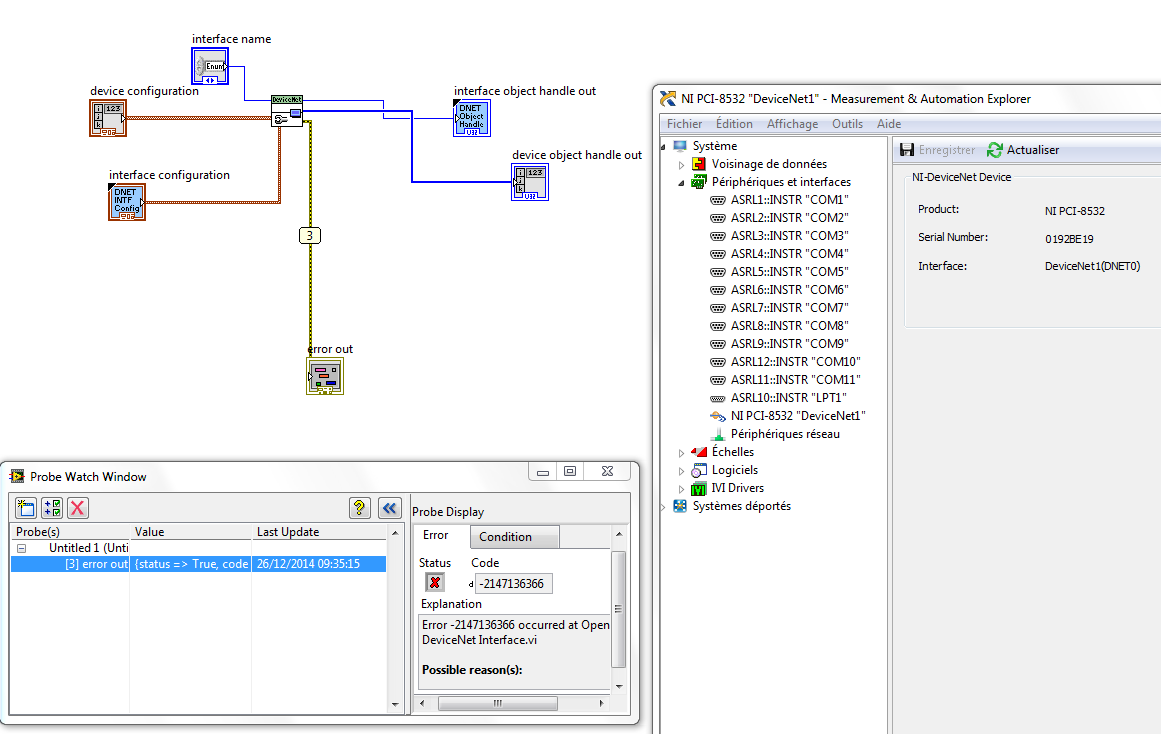Expand the Échelles node
The width and height of the screenshot is (1161, 734).
682,453
